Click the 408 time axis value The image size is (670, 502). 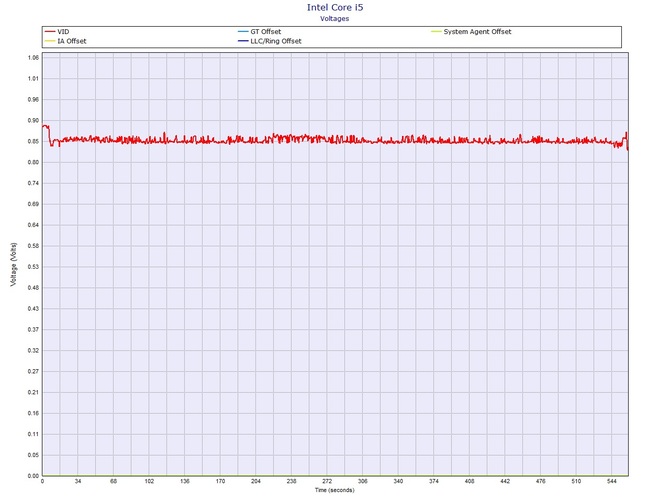(x=469, y=481)
